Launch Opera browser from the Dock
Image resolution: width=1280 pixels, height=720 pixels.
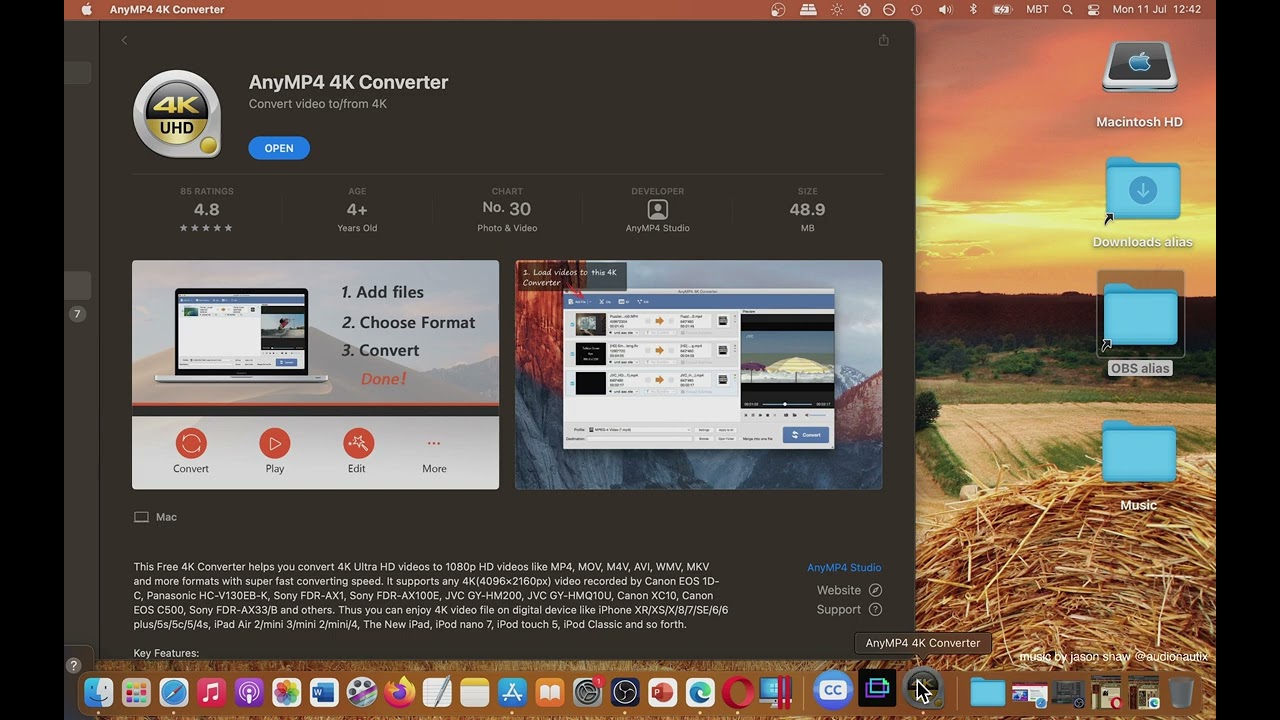tap(738, 692)
